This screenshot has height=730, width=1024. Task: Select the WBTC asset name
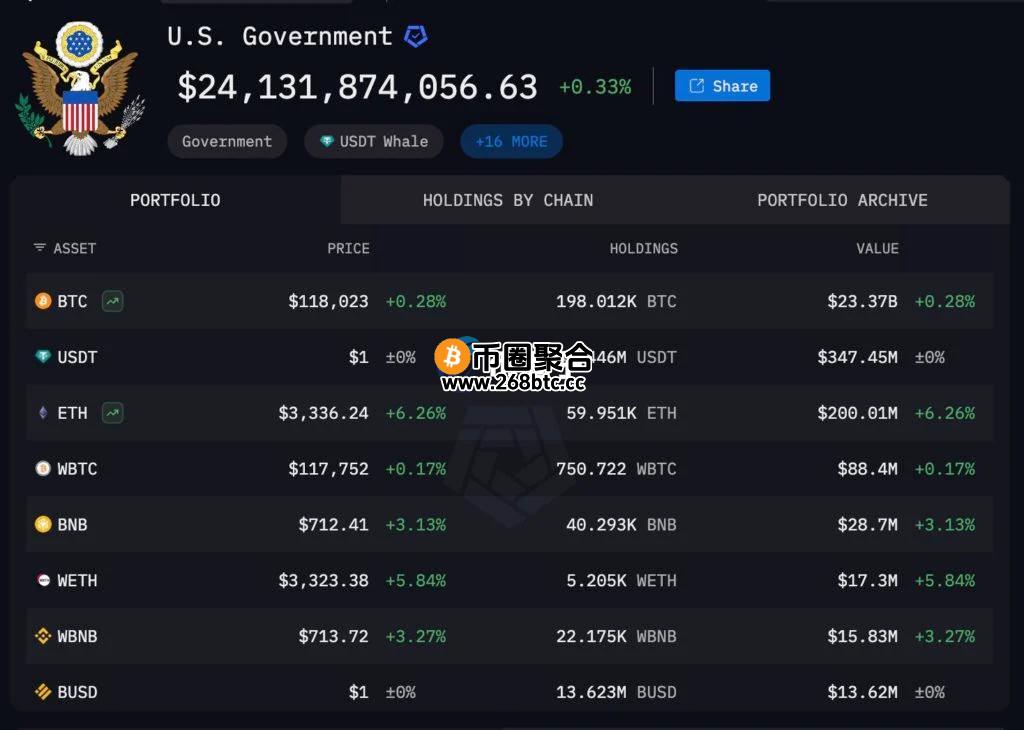tap(77, 469)
